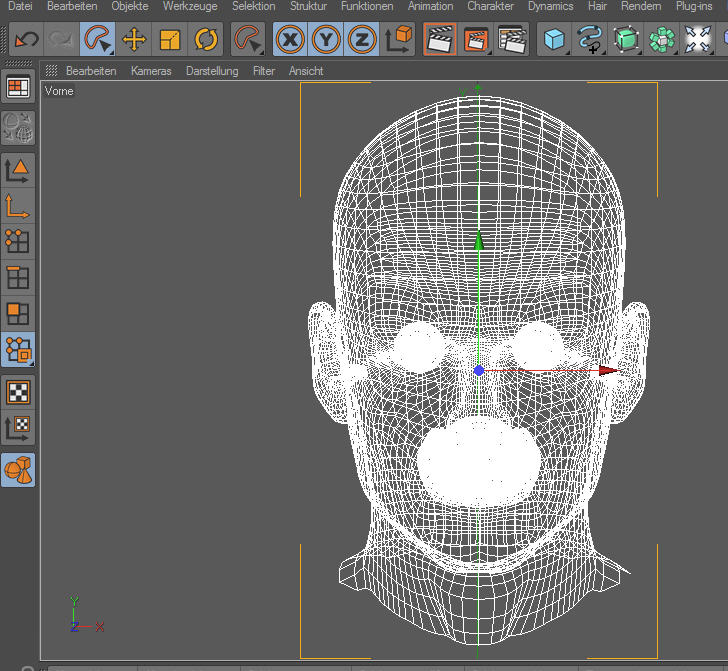Open the Charakter menu
The height and width of the screenshot is (671, 728).
[x=490, y=6]
